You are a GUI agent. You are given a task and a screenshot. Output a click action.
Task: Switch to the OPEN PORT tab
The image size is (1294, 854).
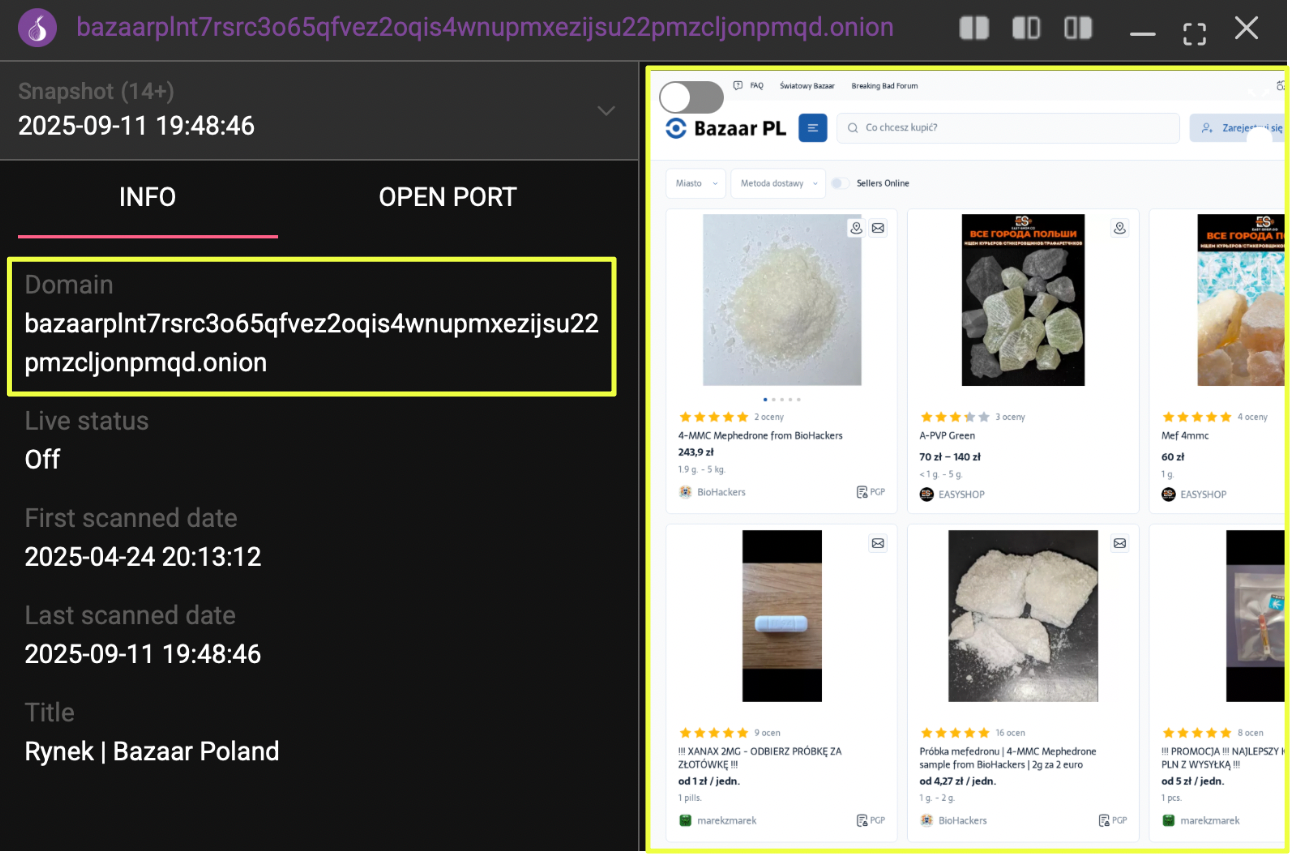pos(447,197)
